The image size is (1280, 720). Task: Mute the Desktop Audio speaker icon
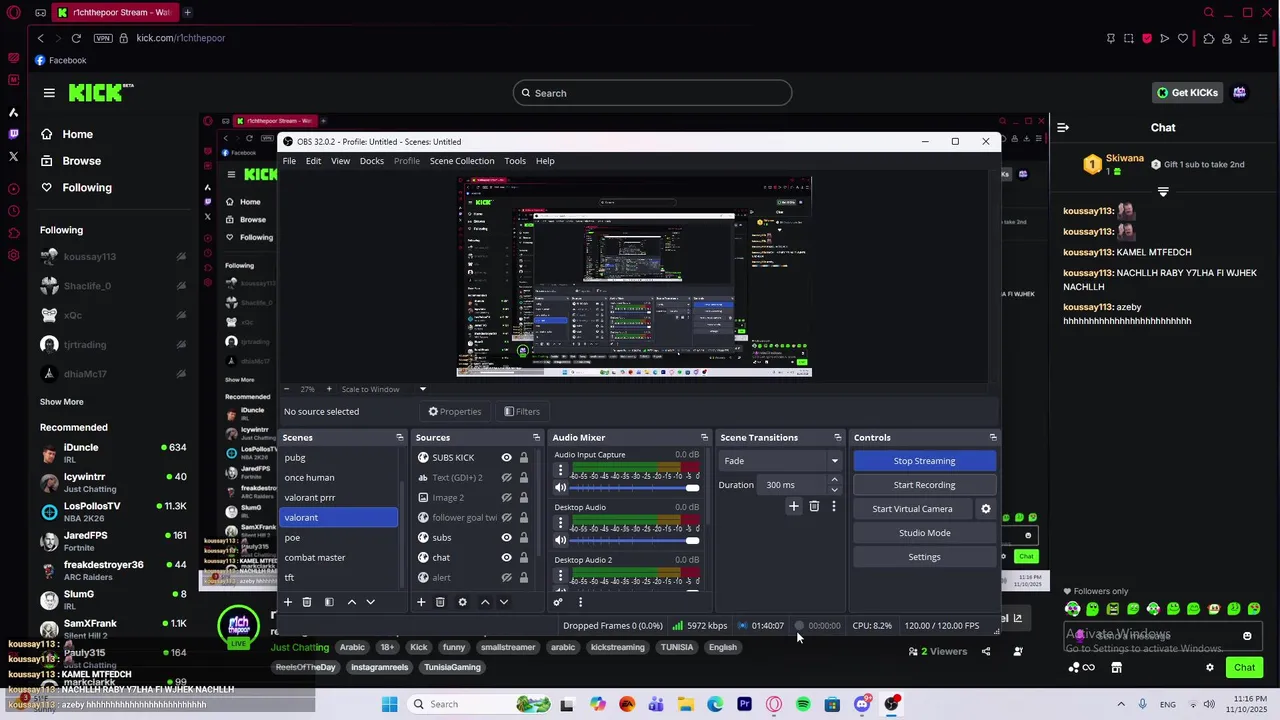coord(560,540)
